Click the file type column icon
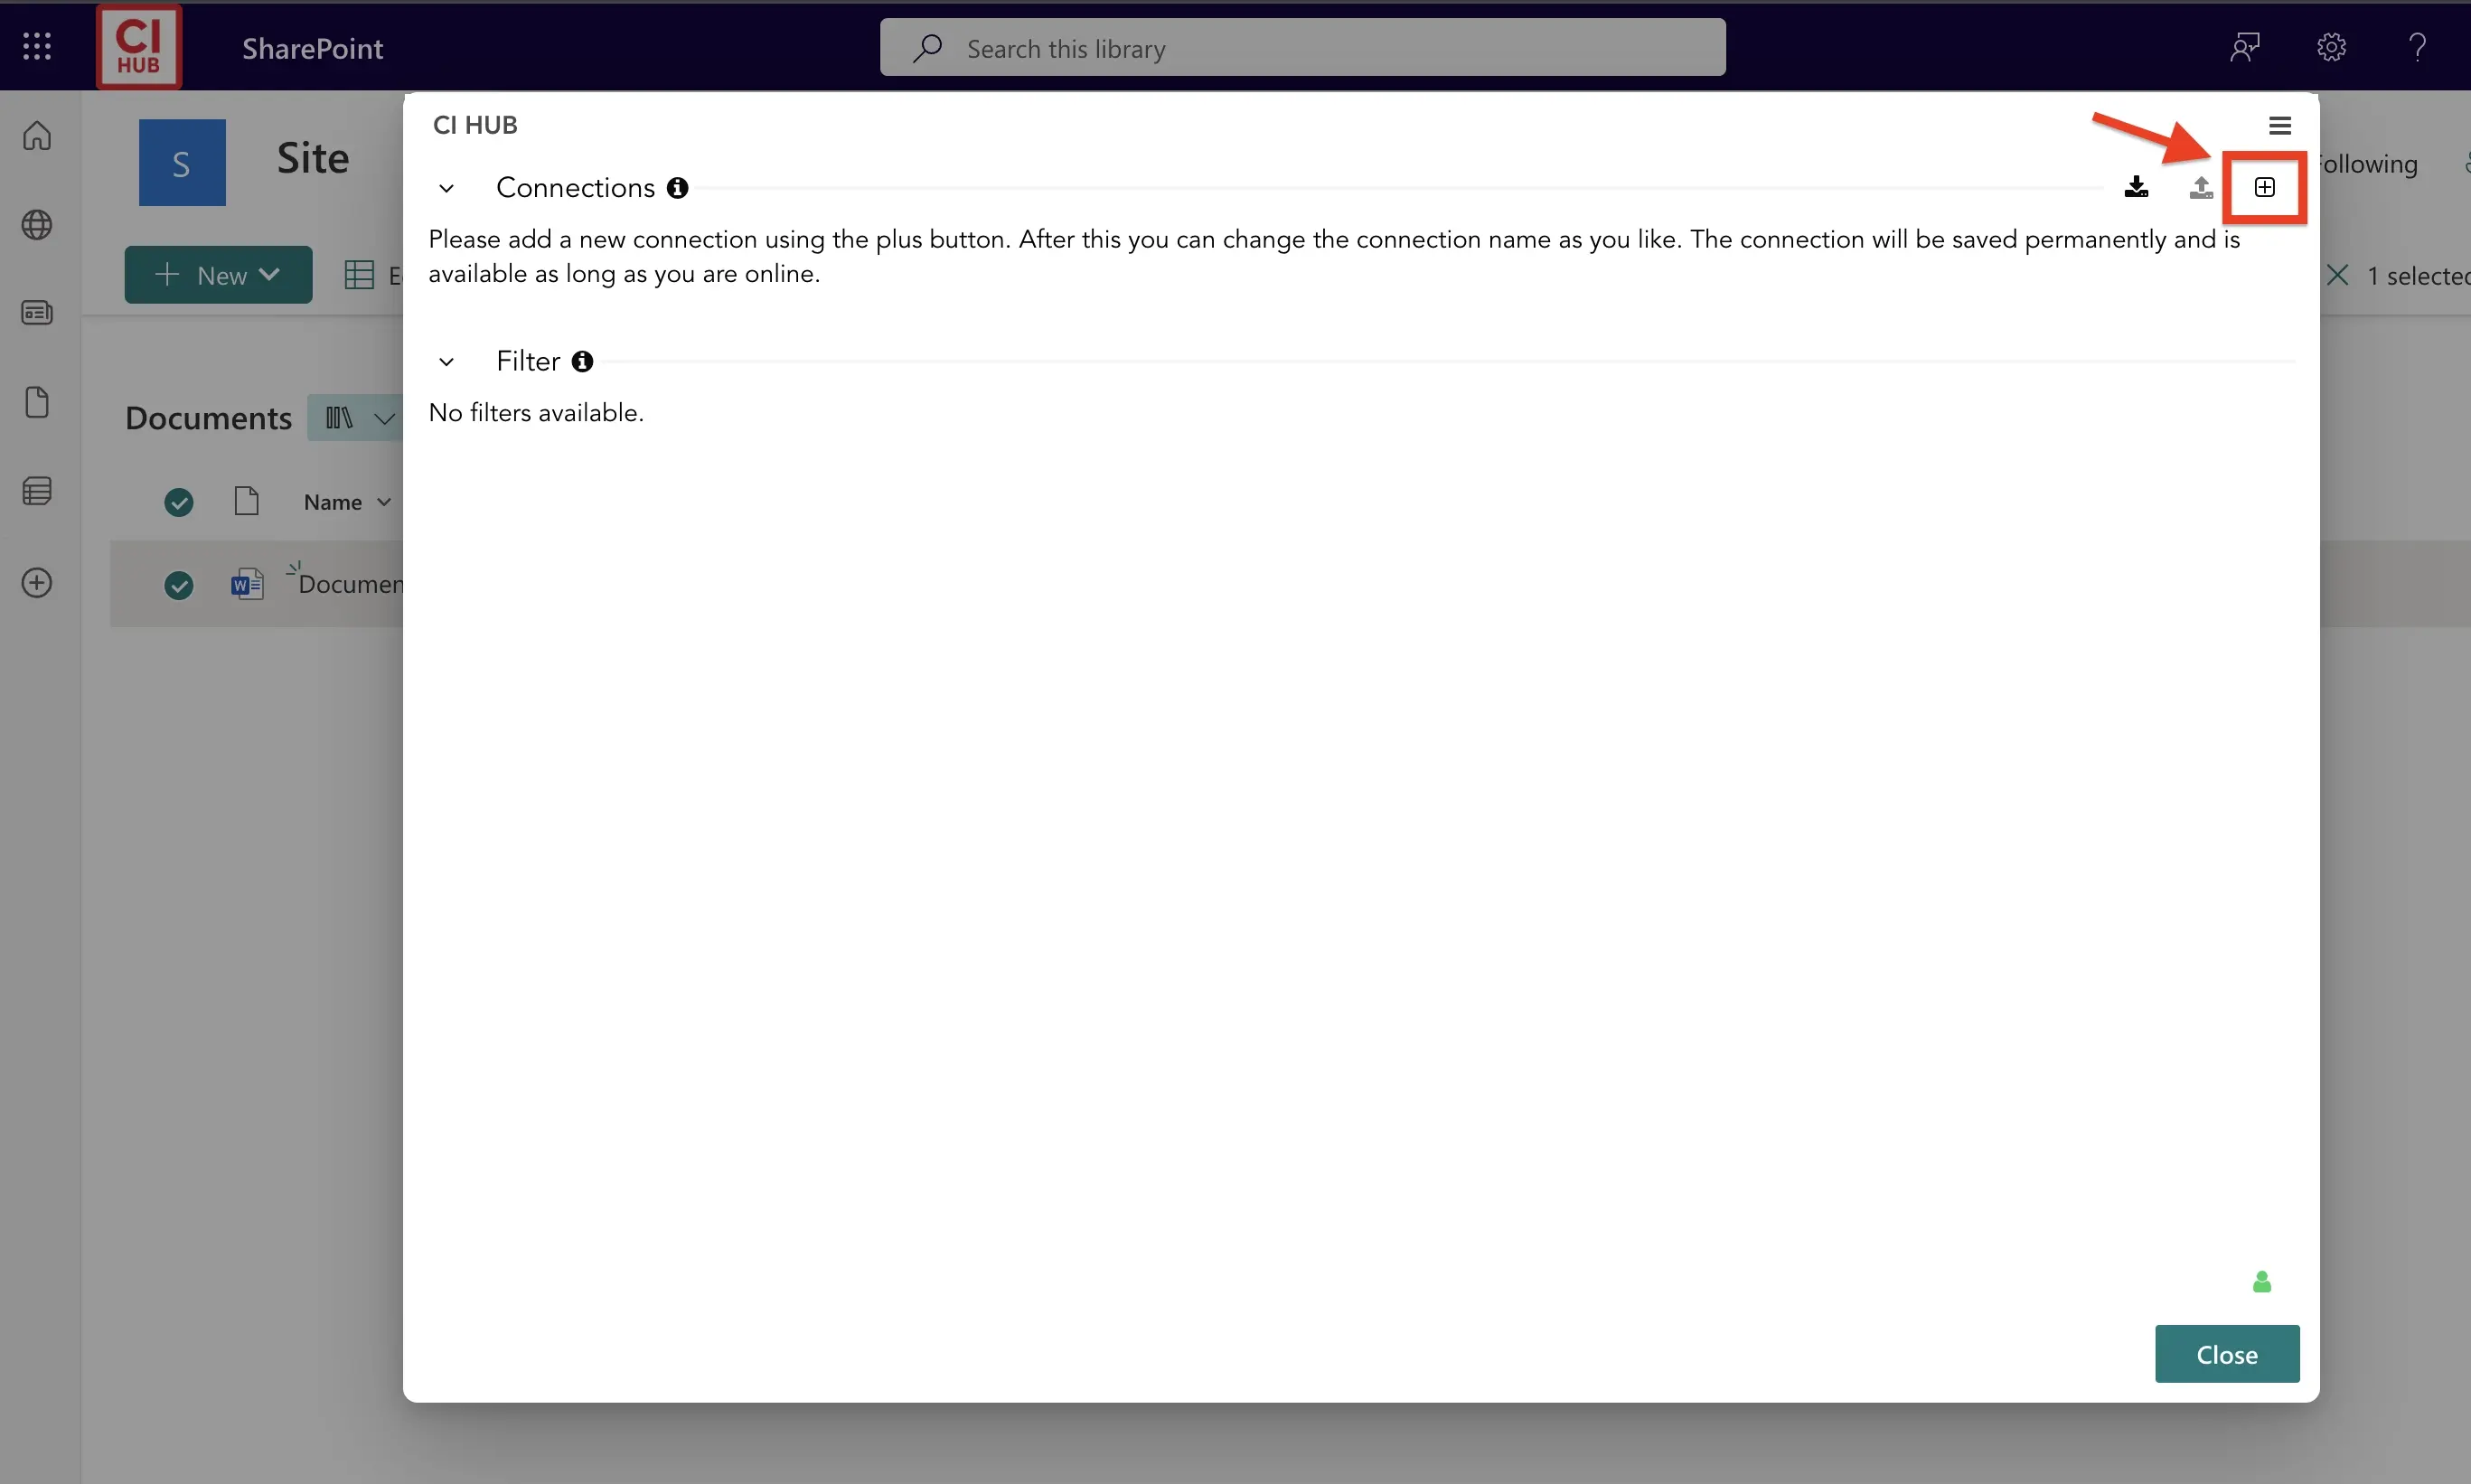 (x=246, y=500)
